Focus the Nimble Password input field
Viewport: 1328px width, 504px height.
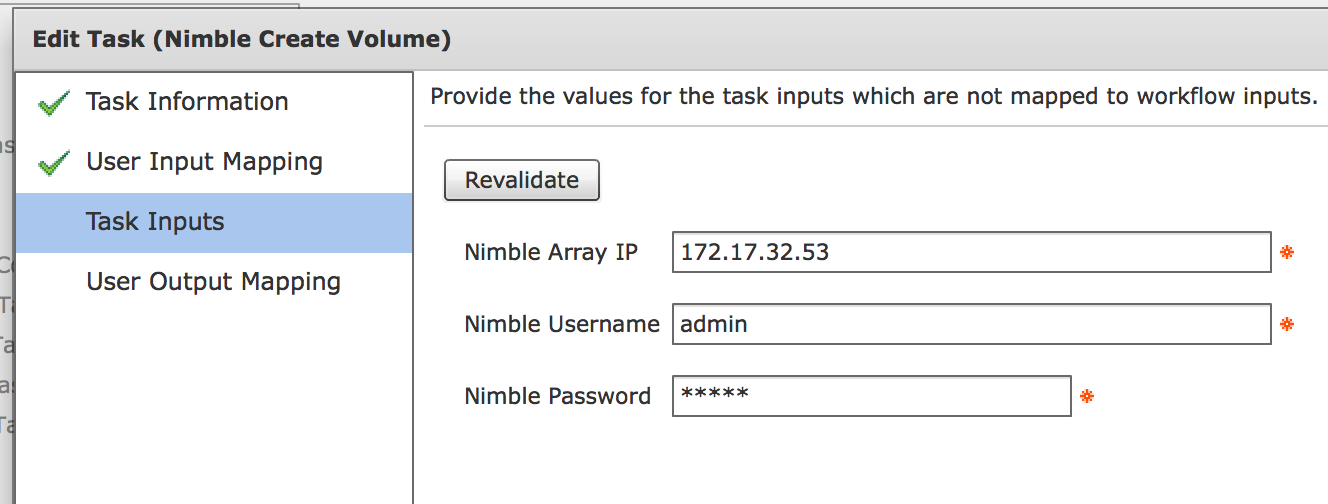[x=872, y=396]
